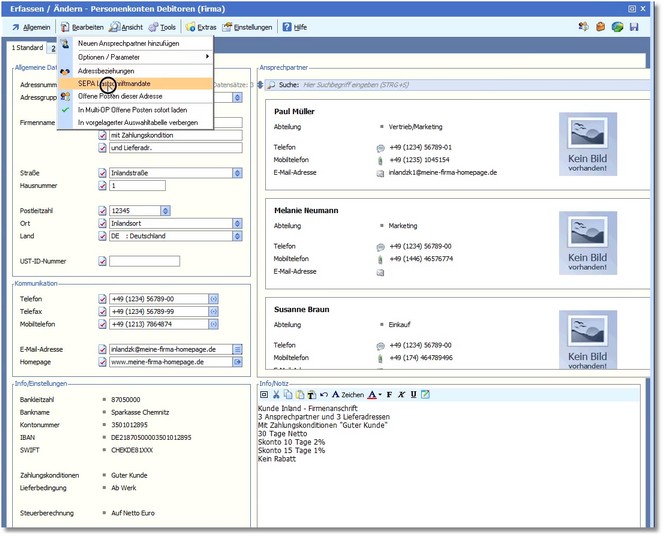Viewport: 663px width, 536px height.
Task: Click the dial icon next to the Telefon field
Action: coord(213,299)
